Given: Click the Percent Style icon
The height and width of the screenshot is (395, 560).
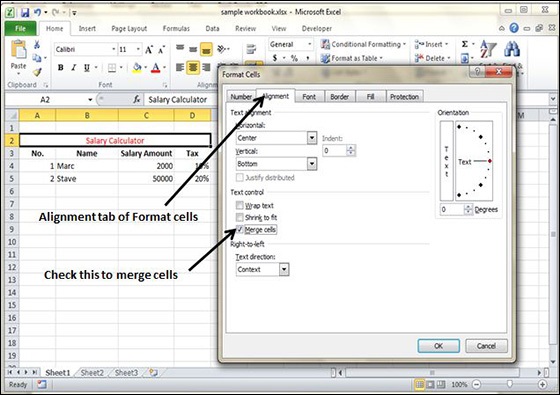Looking at the screenshot, I should [294, 58].
